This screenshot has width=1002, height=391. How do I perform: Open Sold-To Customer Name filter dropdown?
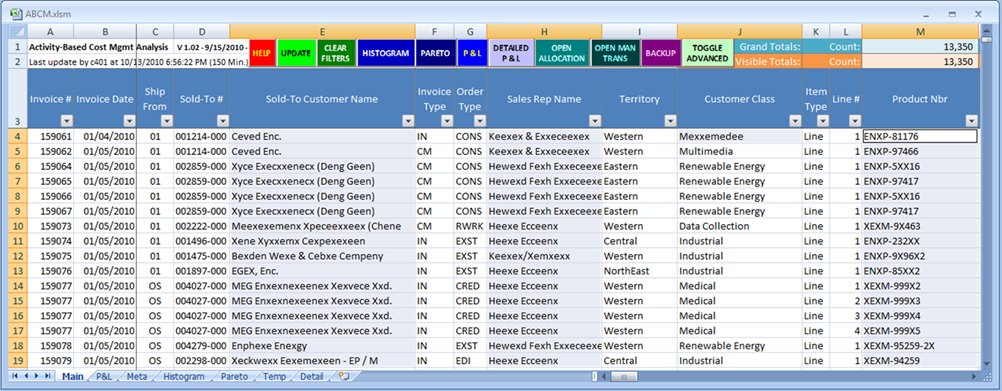tap(408, 121)
